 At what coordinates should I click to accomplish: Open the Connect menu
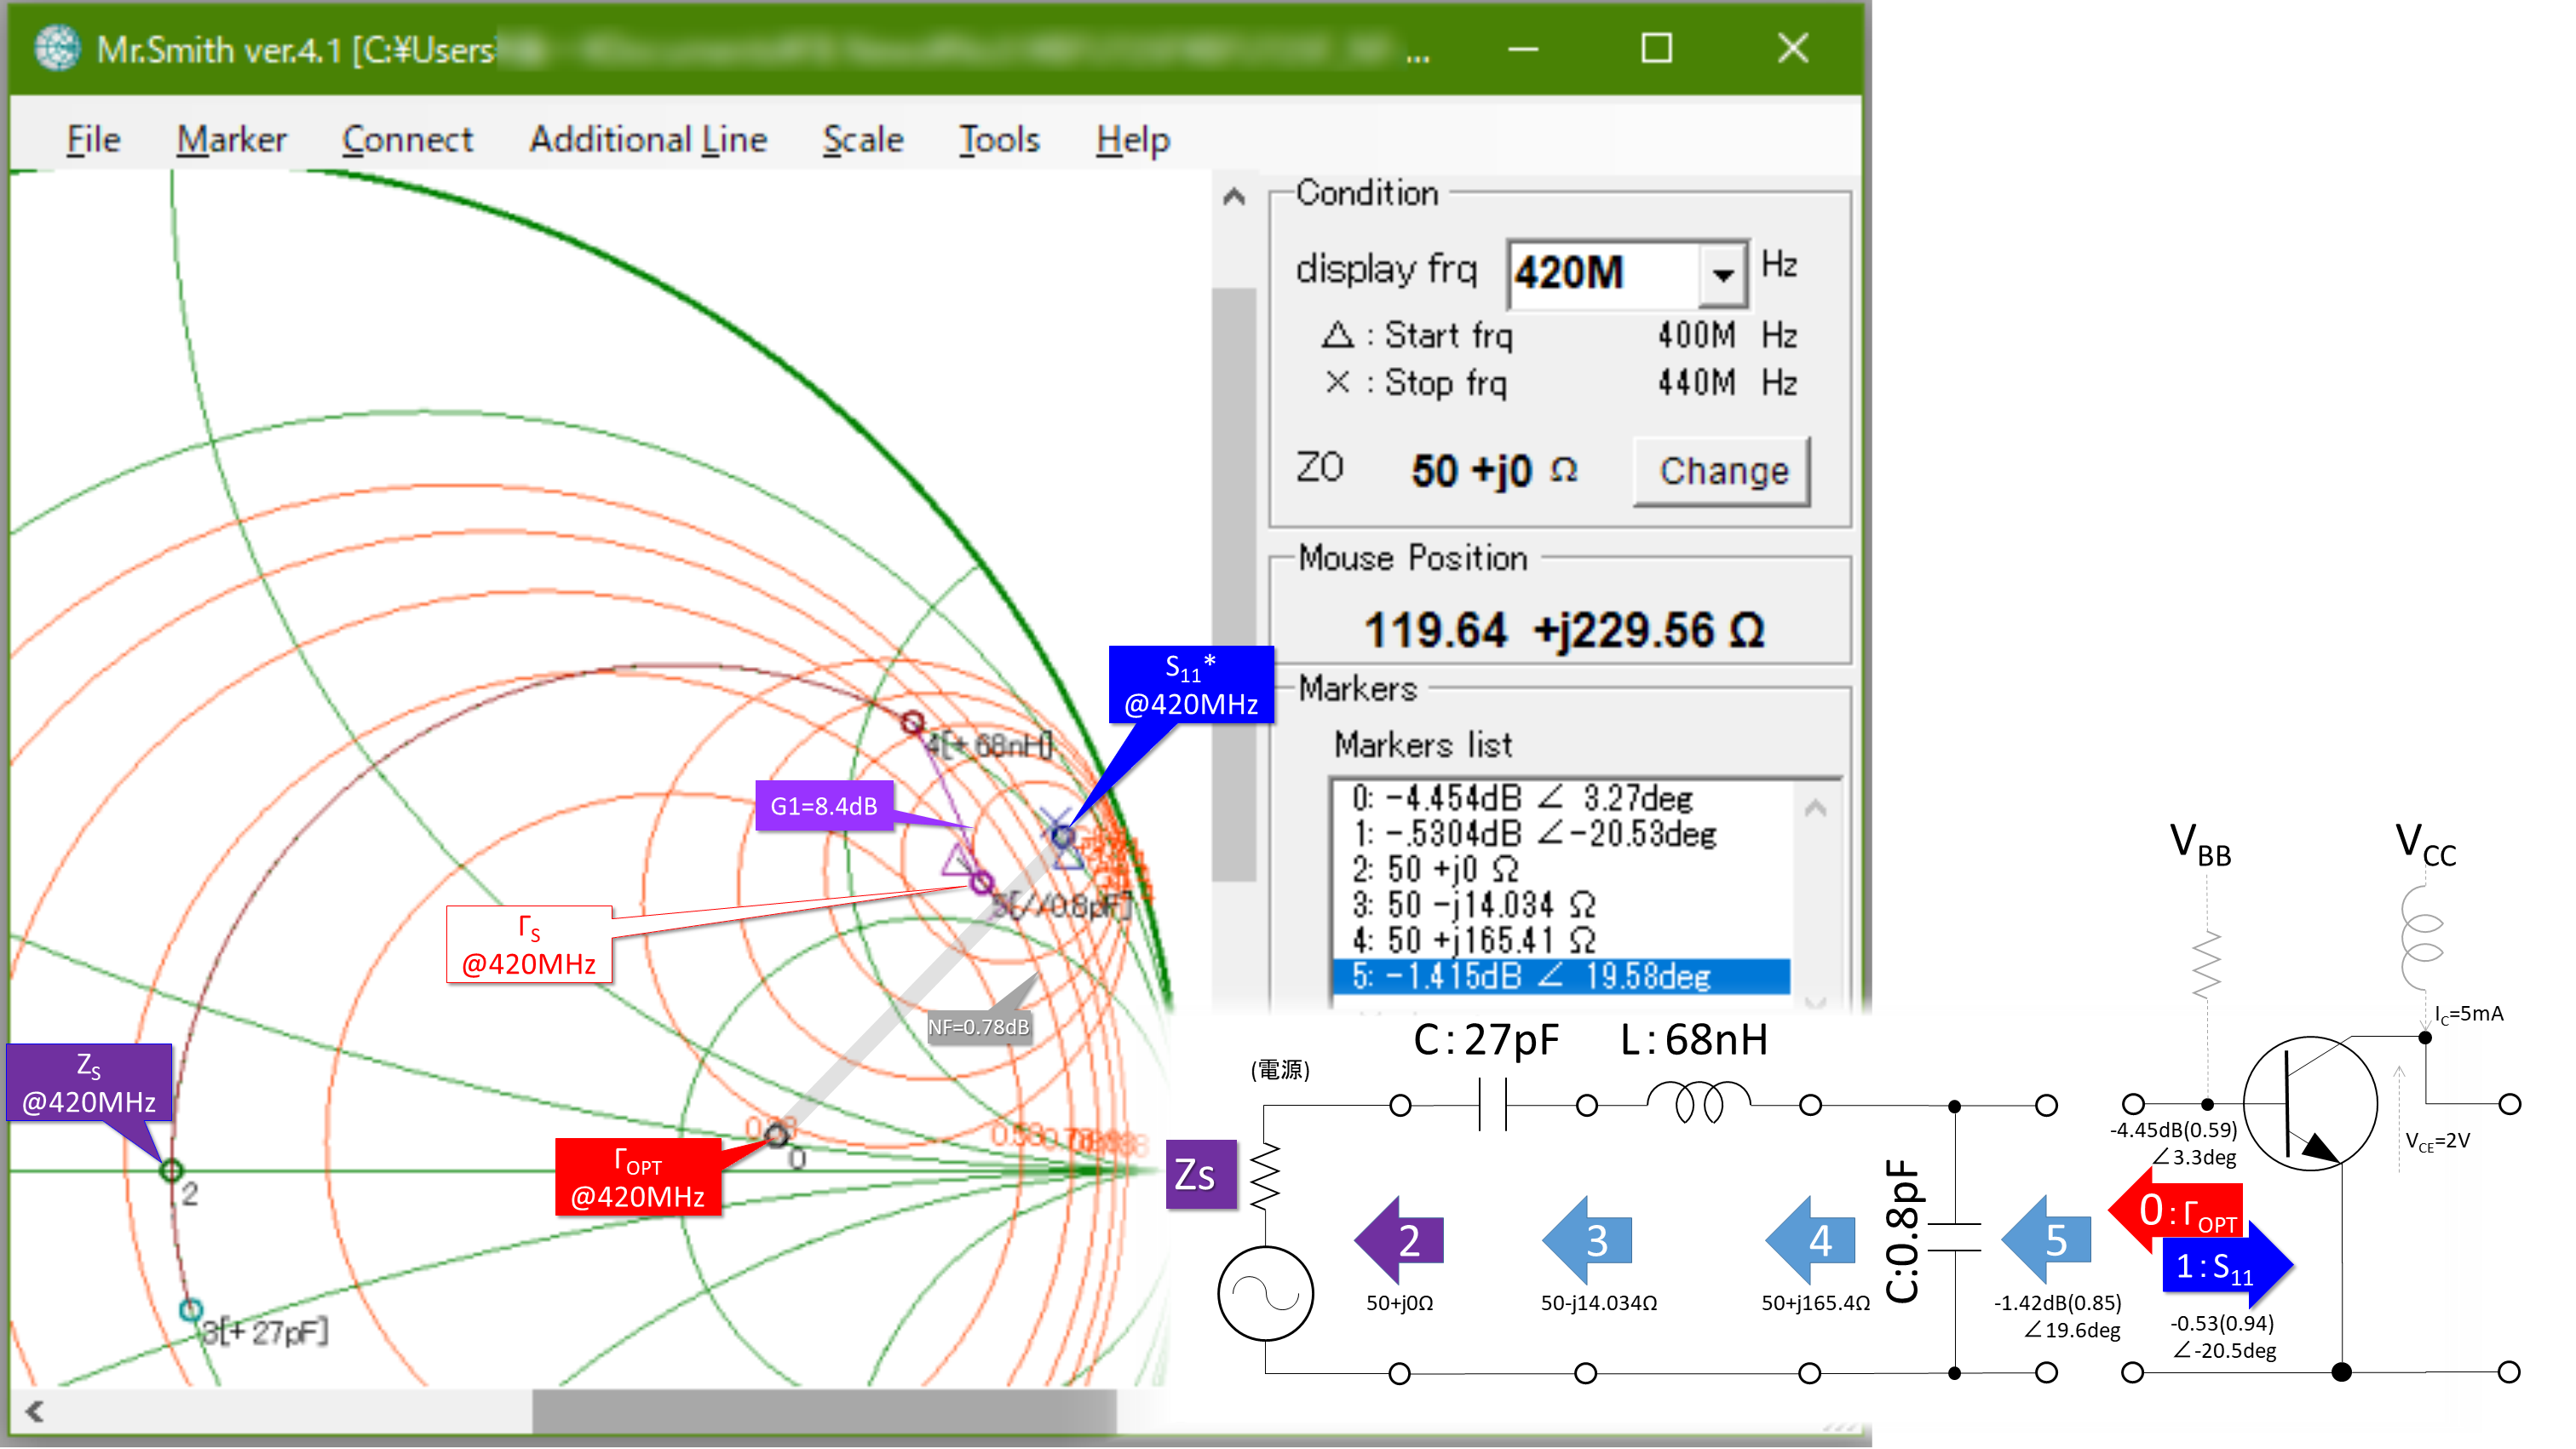pyautogui.click(x=407, y=139)
